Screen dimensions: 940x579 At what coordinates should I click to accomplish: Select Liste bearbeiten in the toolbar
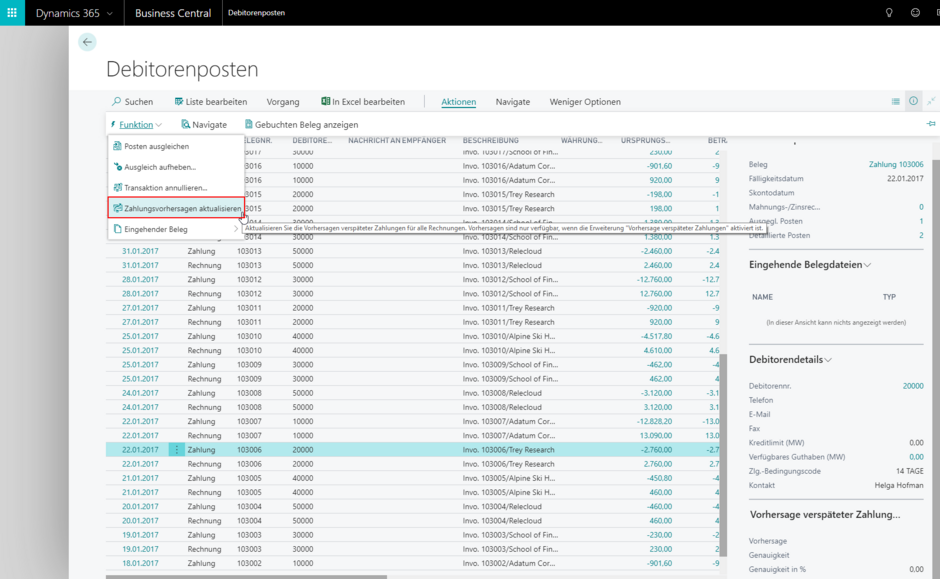(210, 102)
